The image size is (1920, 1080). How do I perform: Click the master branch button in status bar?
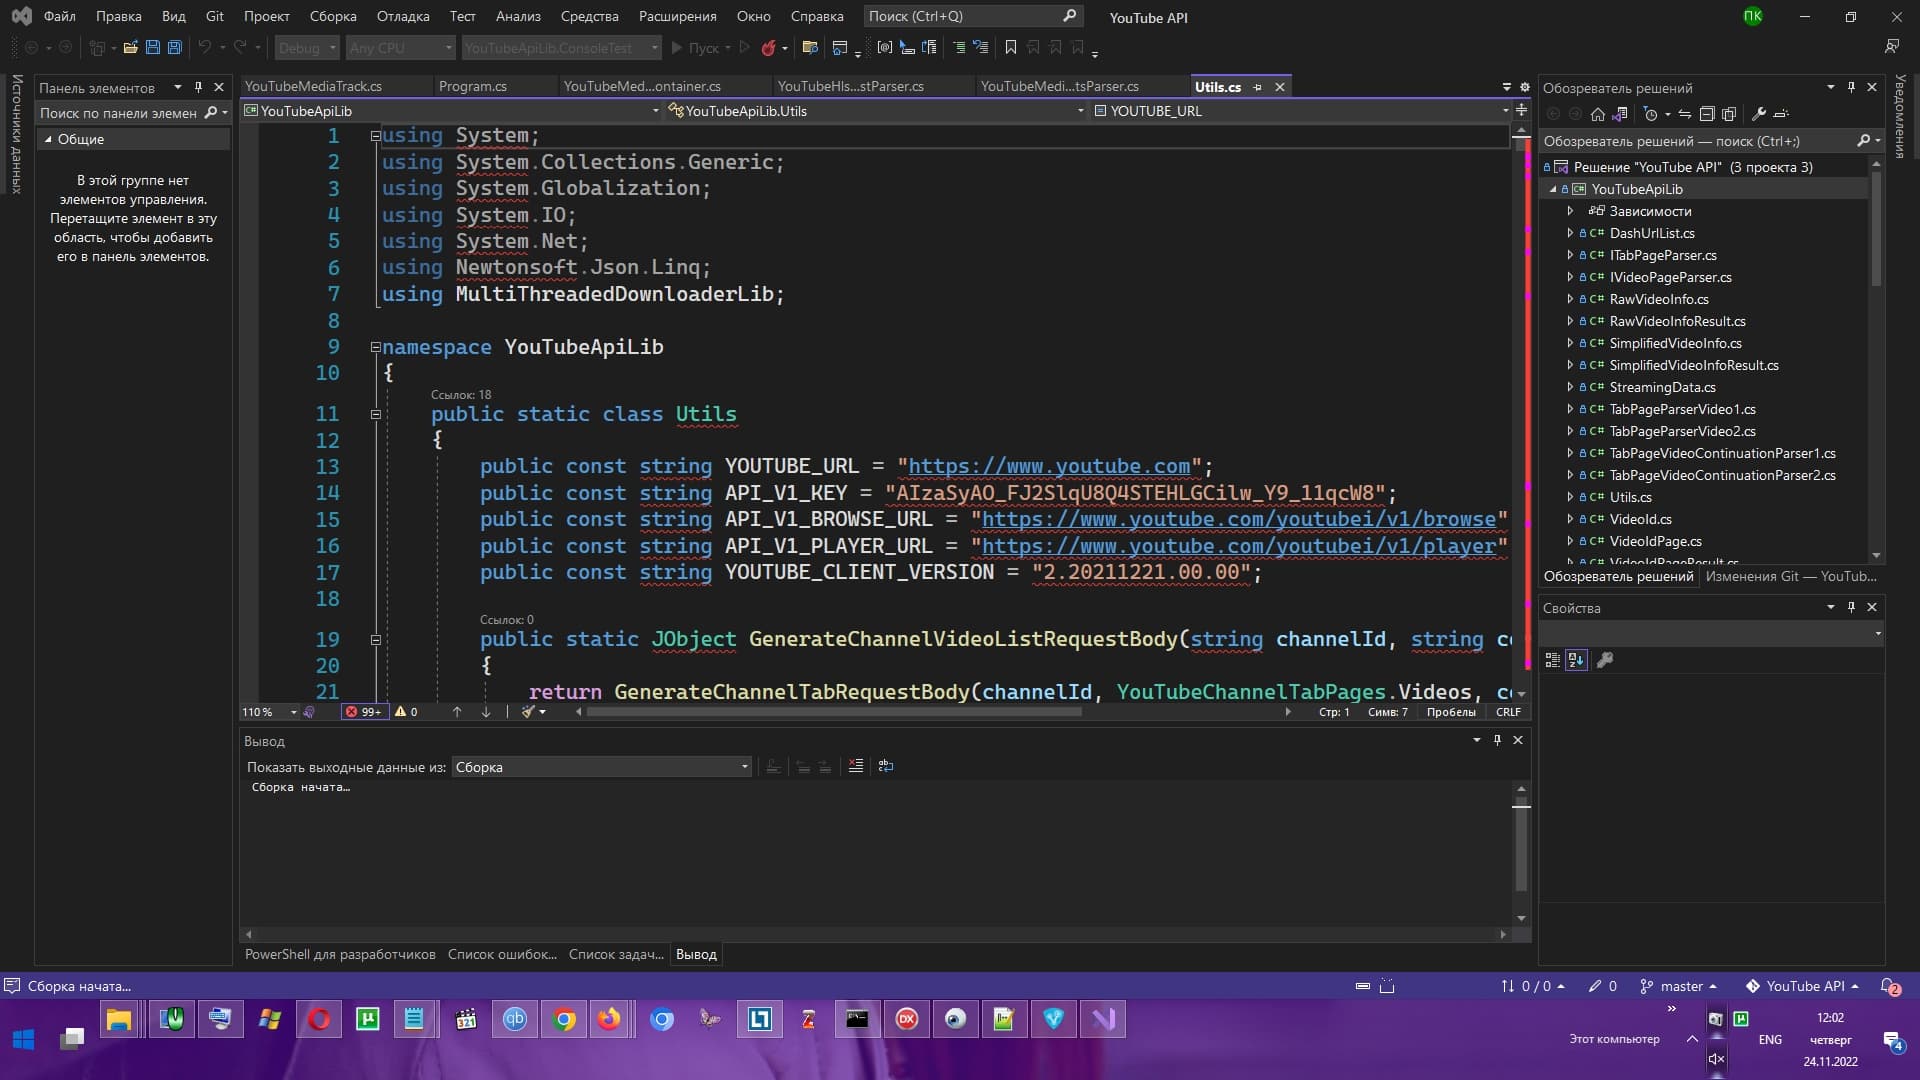[1679, 986]
